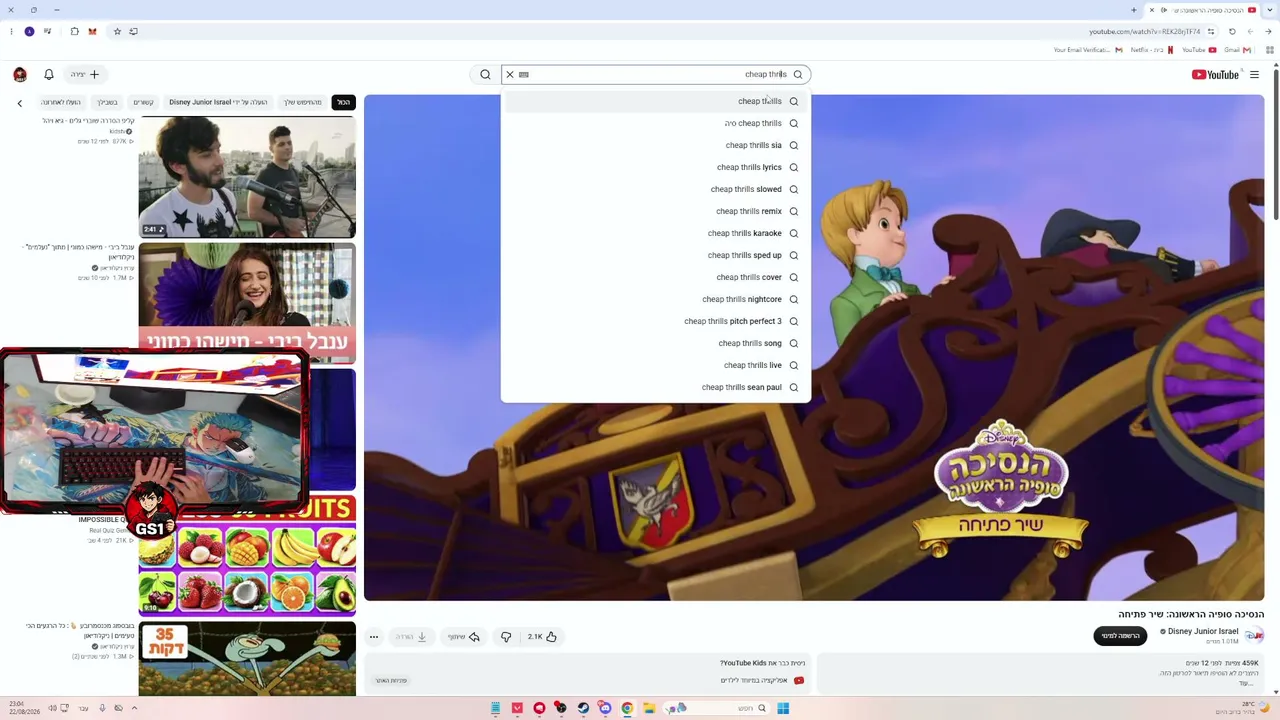Open the Windows Start button
Screen dimensions: 1280x720
point(783,708)
